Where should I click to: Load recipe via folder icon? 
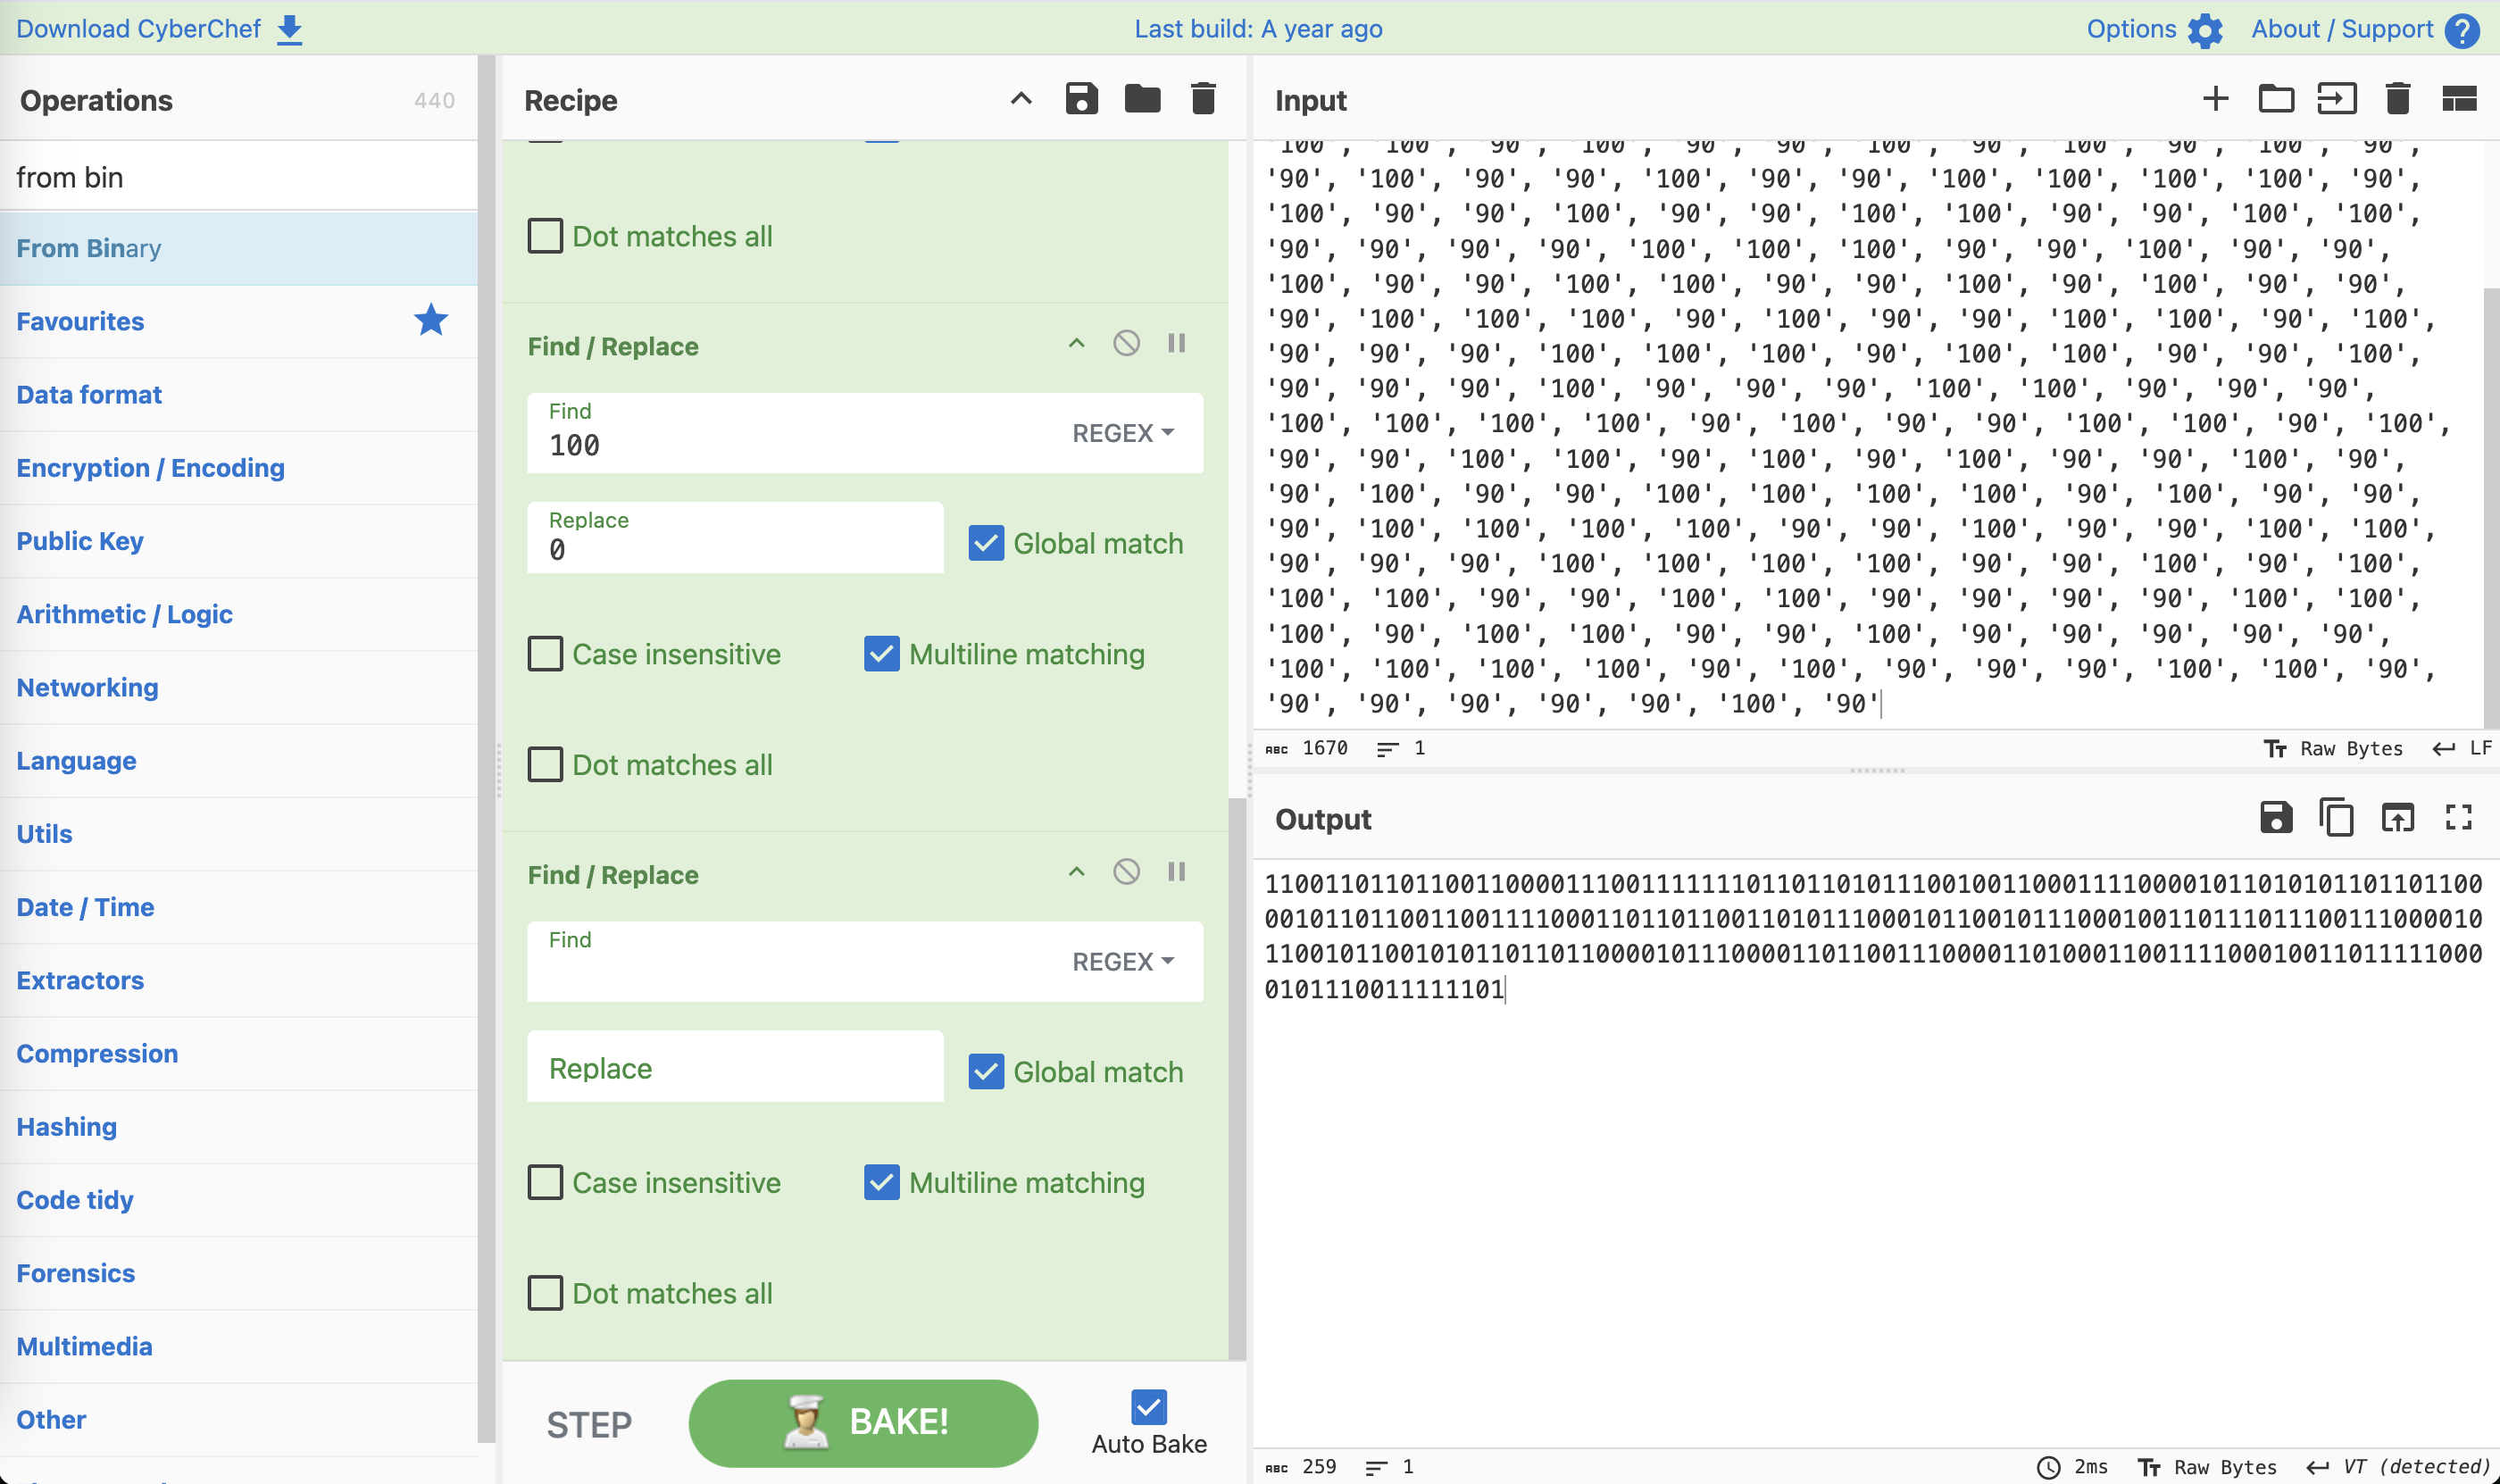tap(1142, 99)
